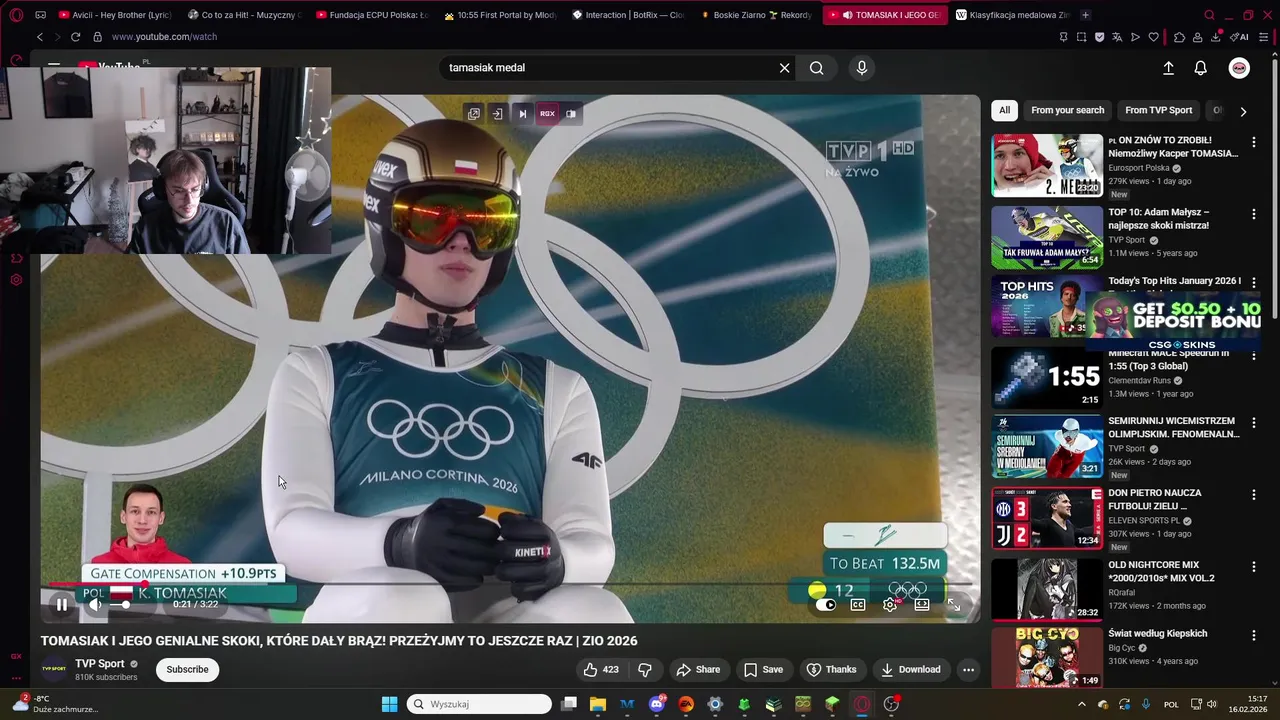Start voice search with the microphone
This screenshot has width=1280, height=720.
click(862, 68)
